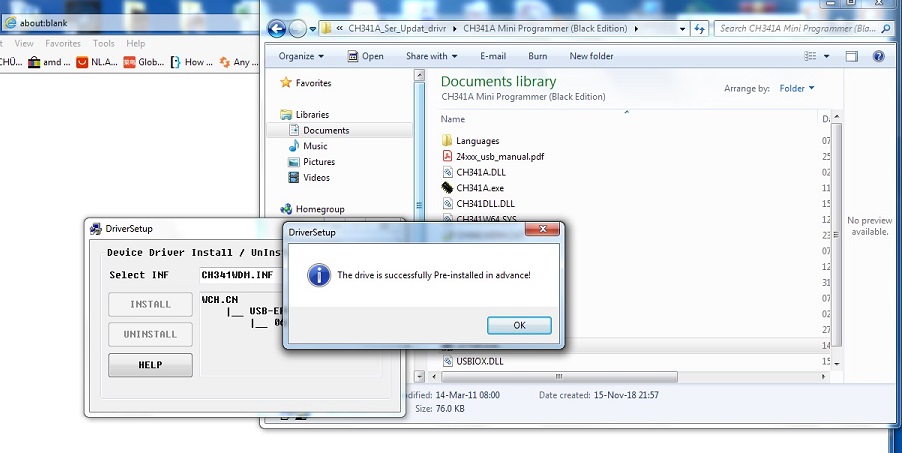This screenshot has width=902, height=453.
Task: Select the Languages folder
Action: click(477, 140)
